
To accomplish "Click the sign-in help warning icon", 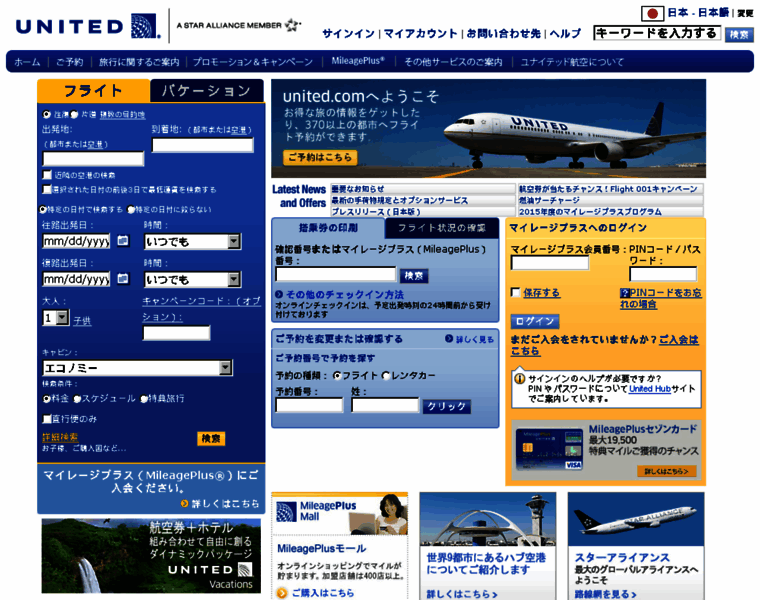I will tap(520, 379).
